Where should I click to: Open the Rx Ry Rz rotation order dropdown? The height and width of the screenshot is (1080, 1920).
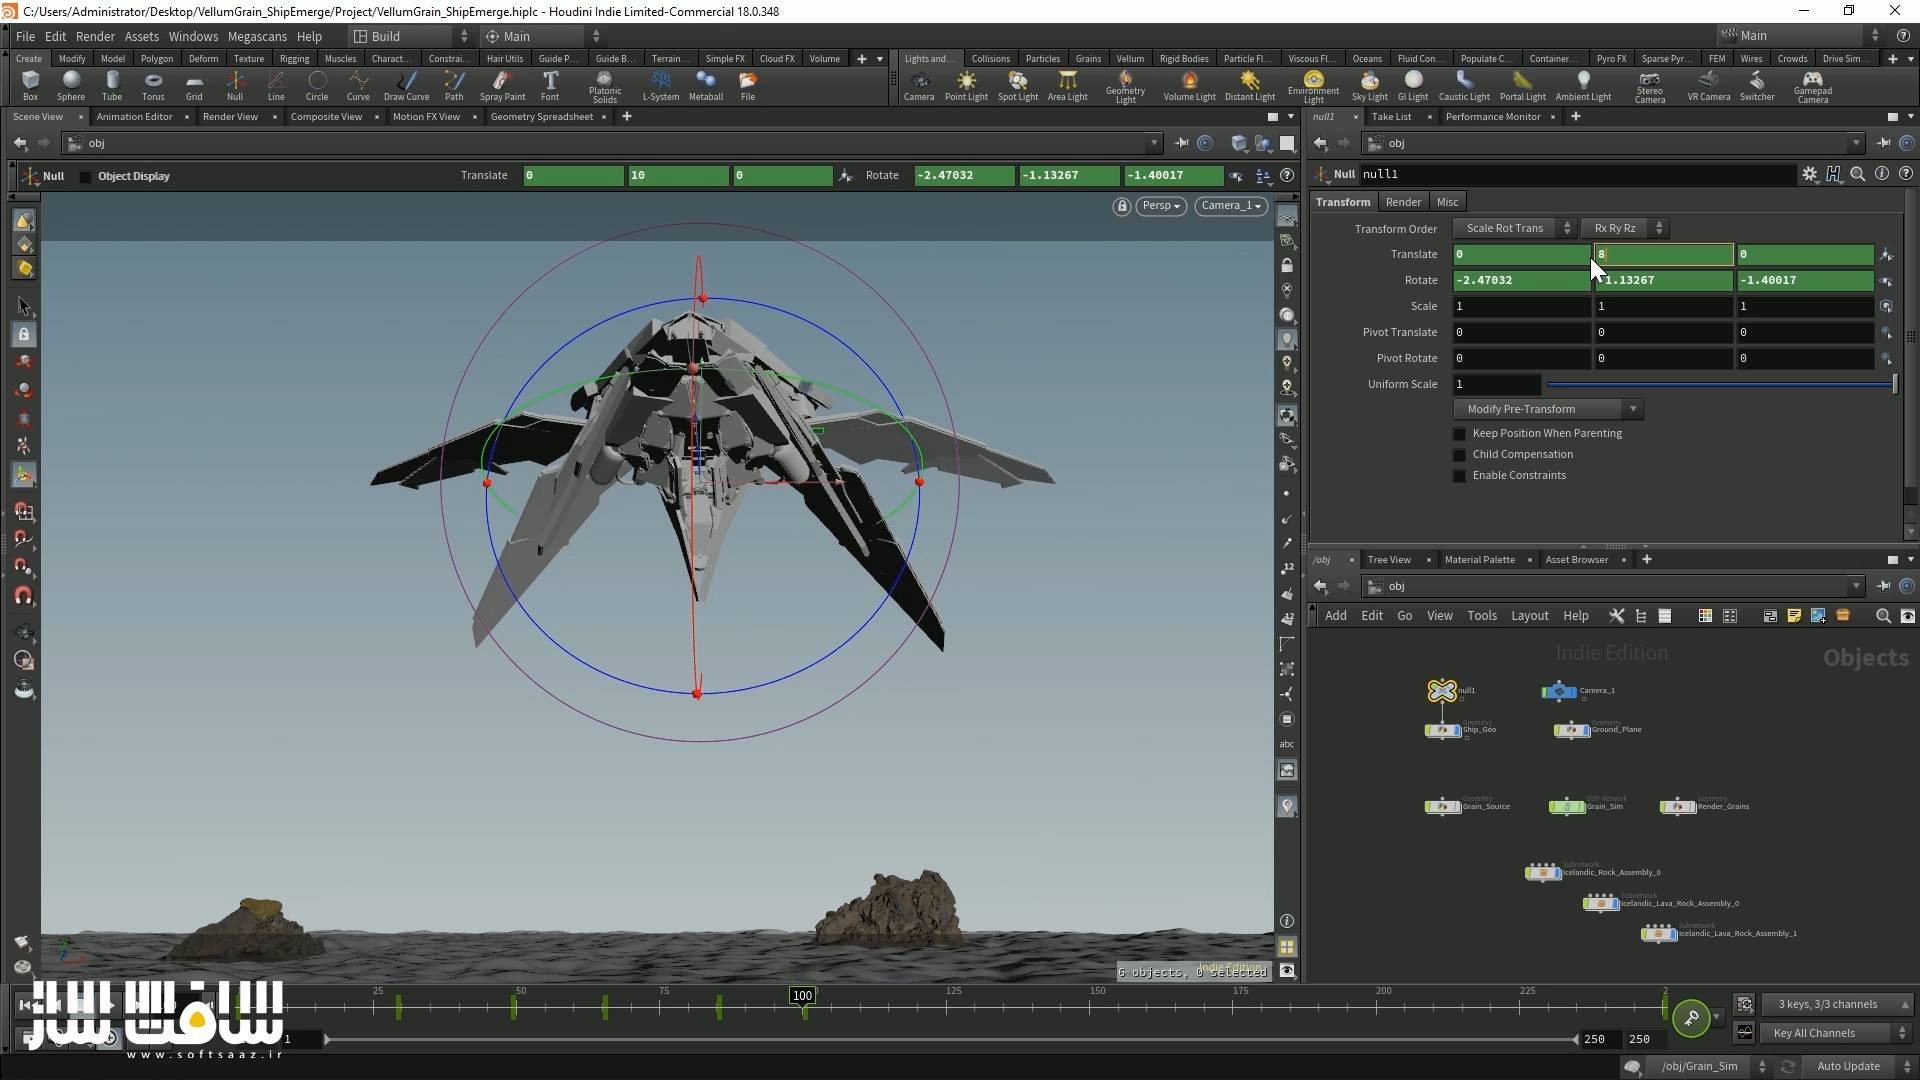tap(1624, 229)
